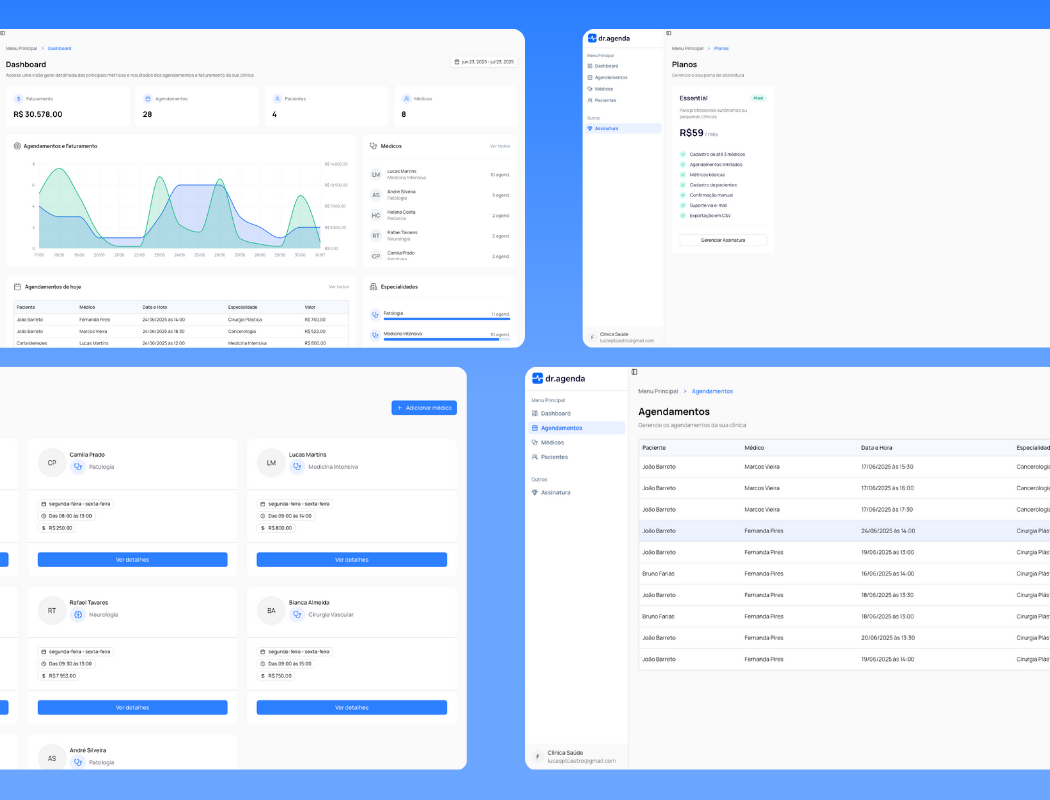Click the stethoscope icon beside Camila Prado's Patologia
The height and width of the screenshot is (800, 1050).
point(78,466)
